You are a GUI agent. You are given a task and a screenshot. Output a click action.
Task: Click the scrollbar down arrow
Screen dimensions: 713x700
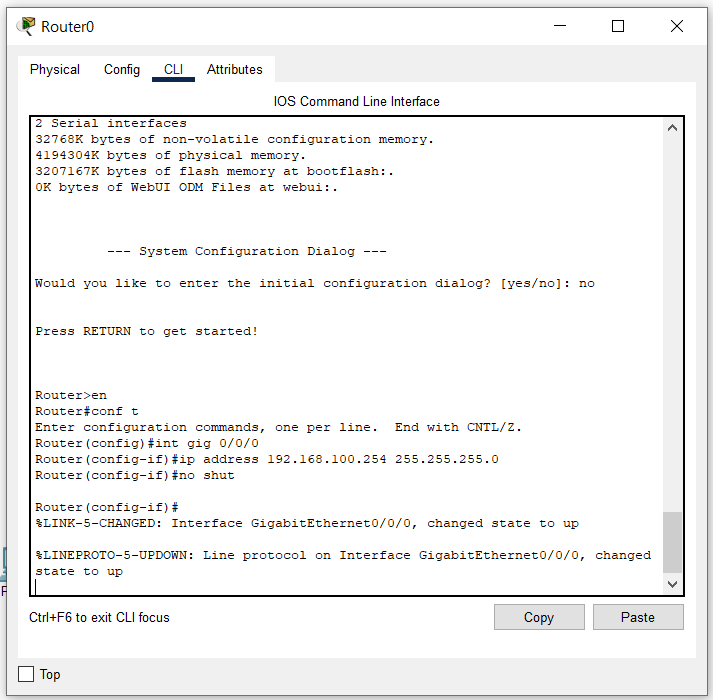tap(673, 584)
